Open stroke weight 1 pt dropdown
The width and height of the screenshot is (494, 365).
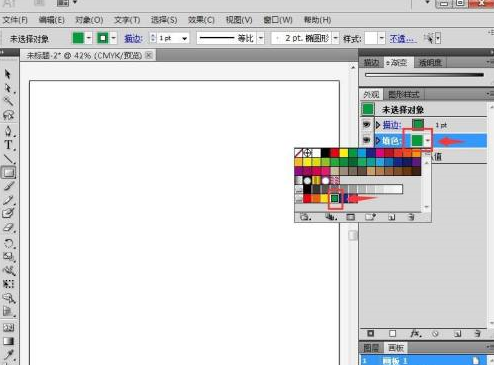pos(184,38)
